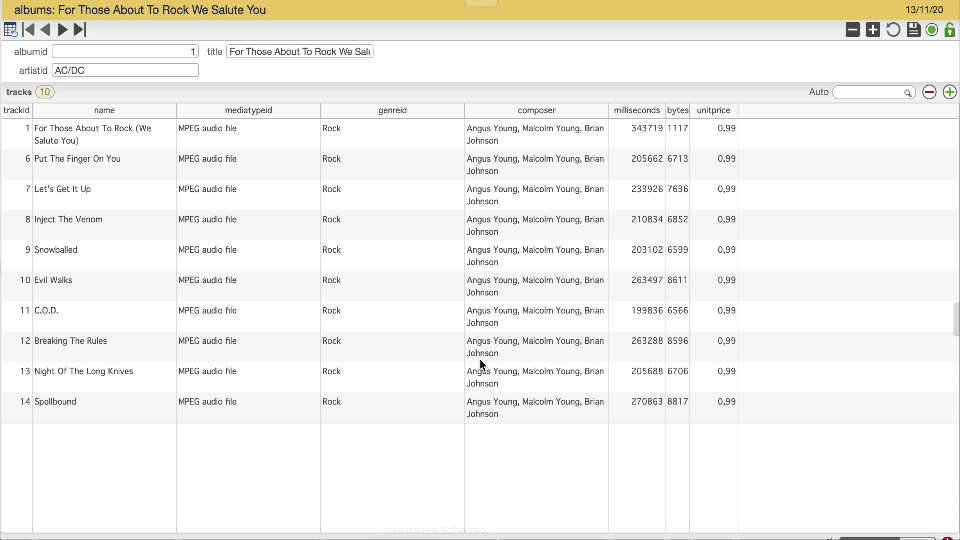The width and height of the screenshot is (960, 540).
Task: Select track 'Snowballed'
Action: pyautogui.click(x=56, y=250)
